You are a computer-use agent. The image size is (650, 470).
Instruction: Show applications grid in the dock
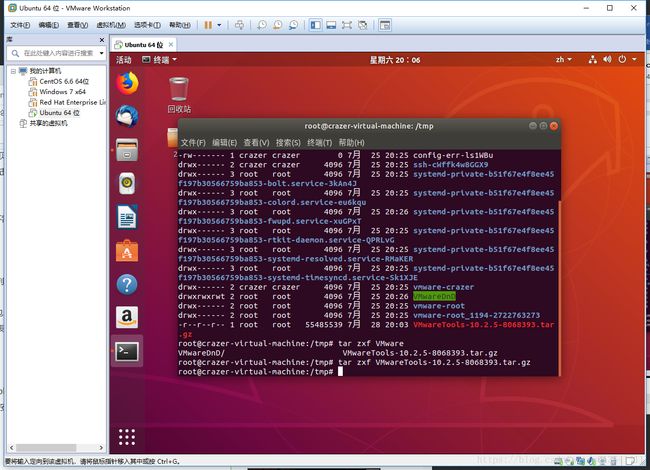click(127, 437)
